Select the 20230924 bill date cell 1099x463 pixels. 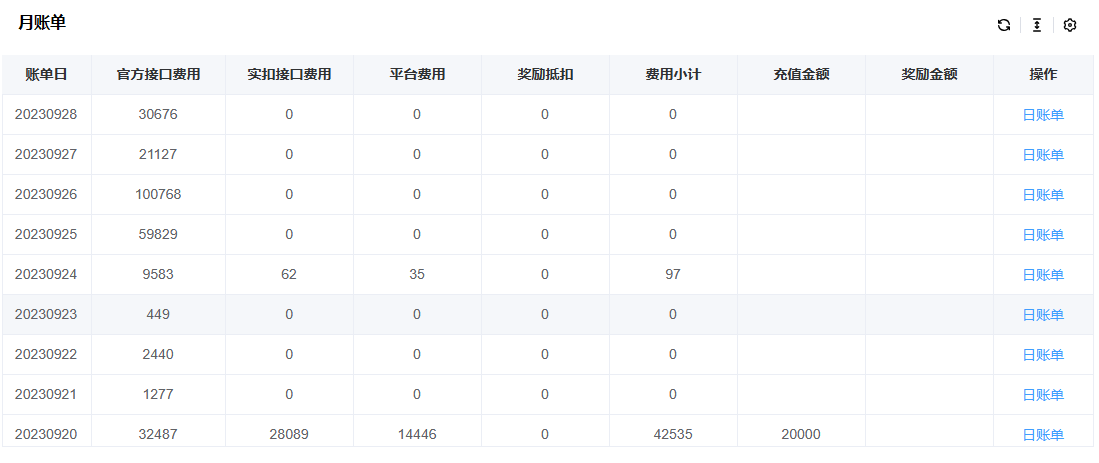46,275
